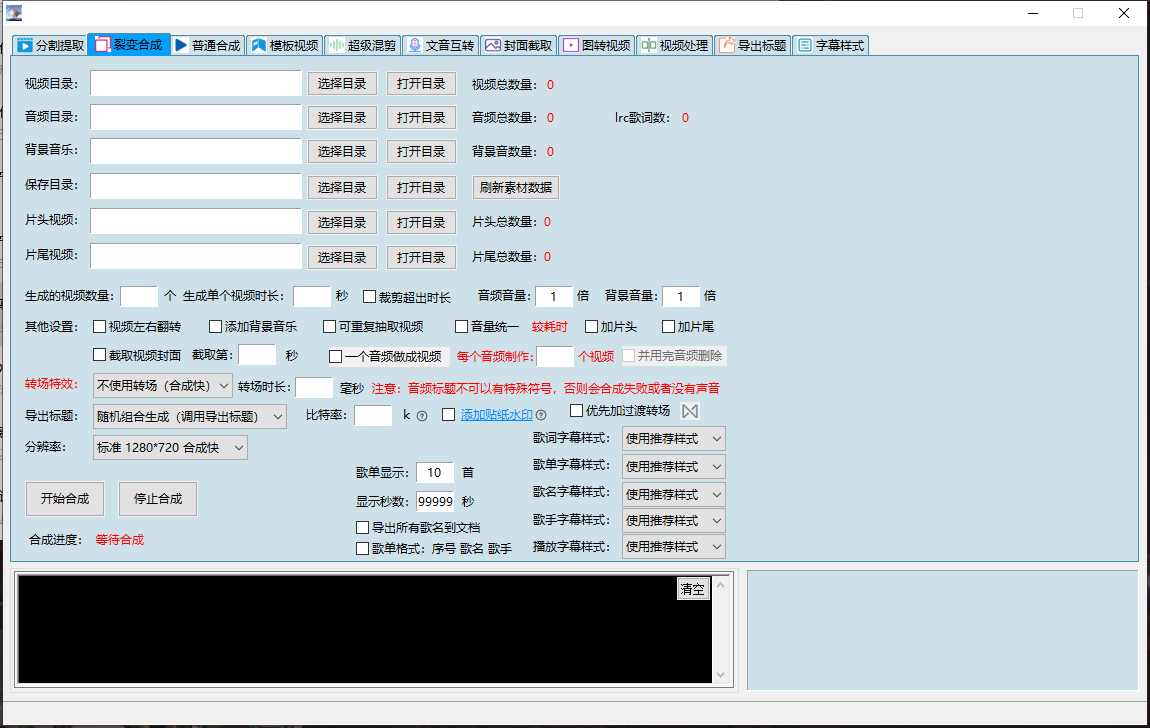Expand the 歌词字幕样式 dropdown
1150x728 pixels.
pos(673,438)
